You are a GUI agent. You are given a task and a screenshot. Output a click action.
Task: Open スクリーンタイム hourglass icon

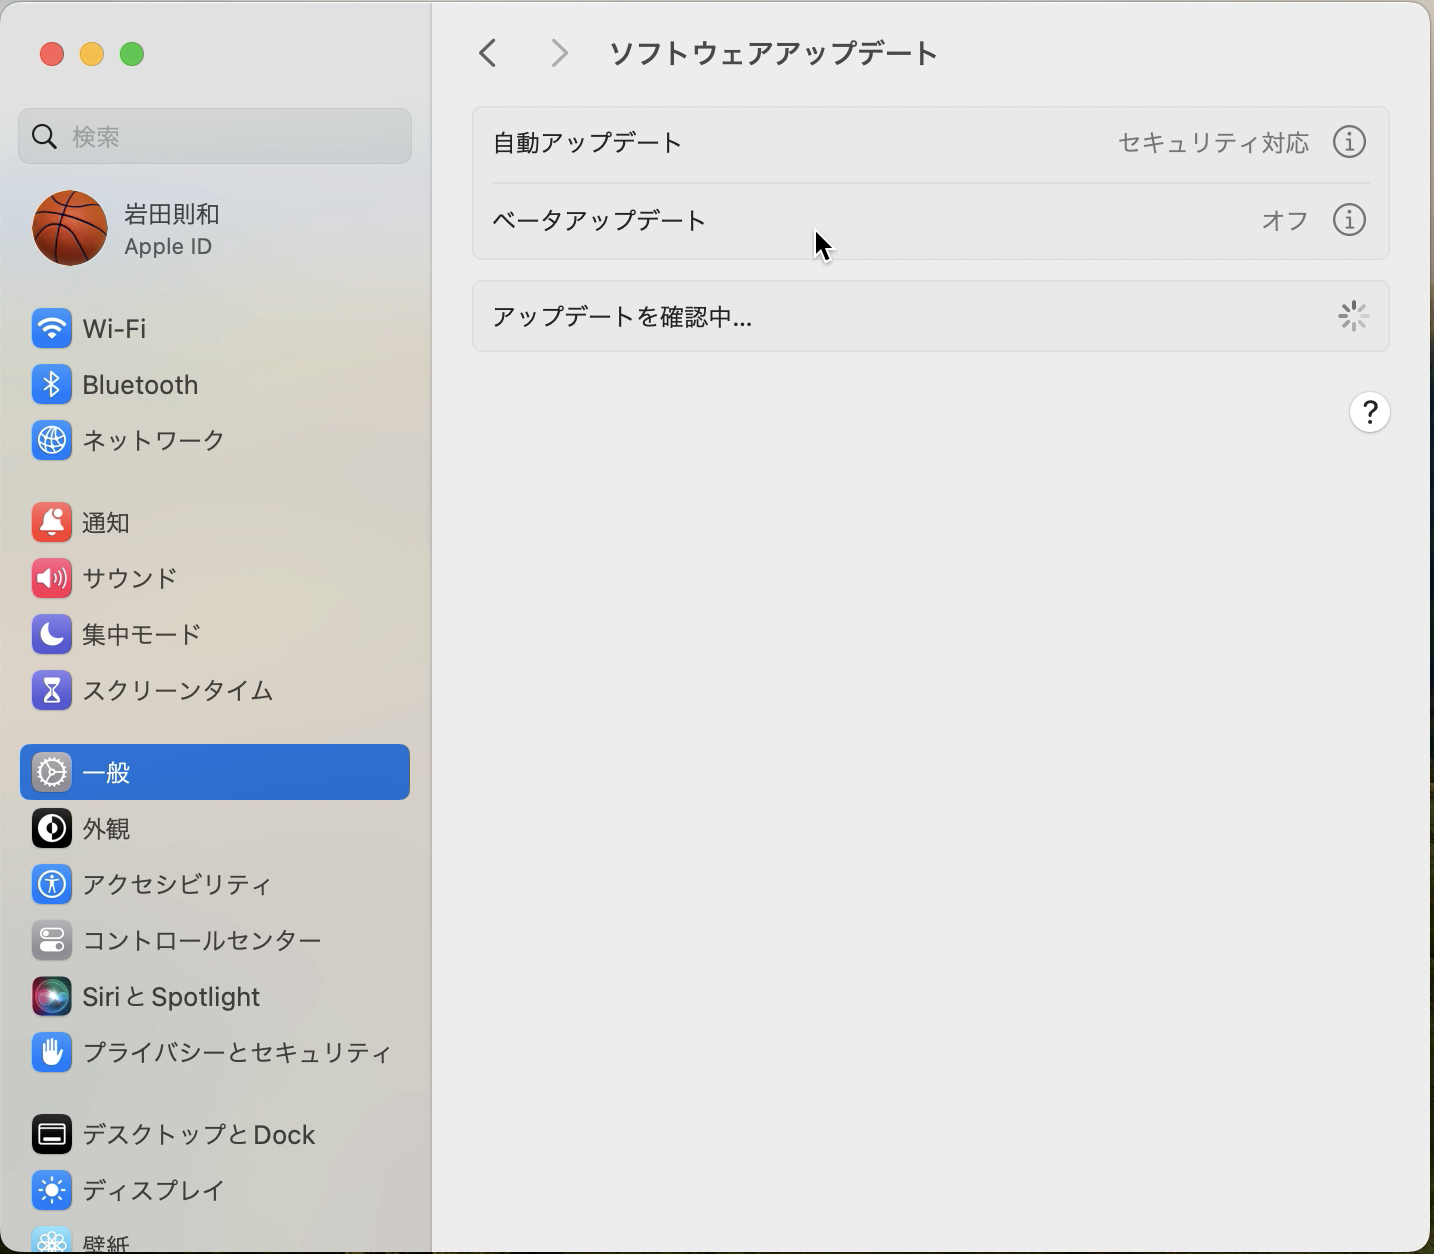51,690
